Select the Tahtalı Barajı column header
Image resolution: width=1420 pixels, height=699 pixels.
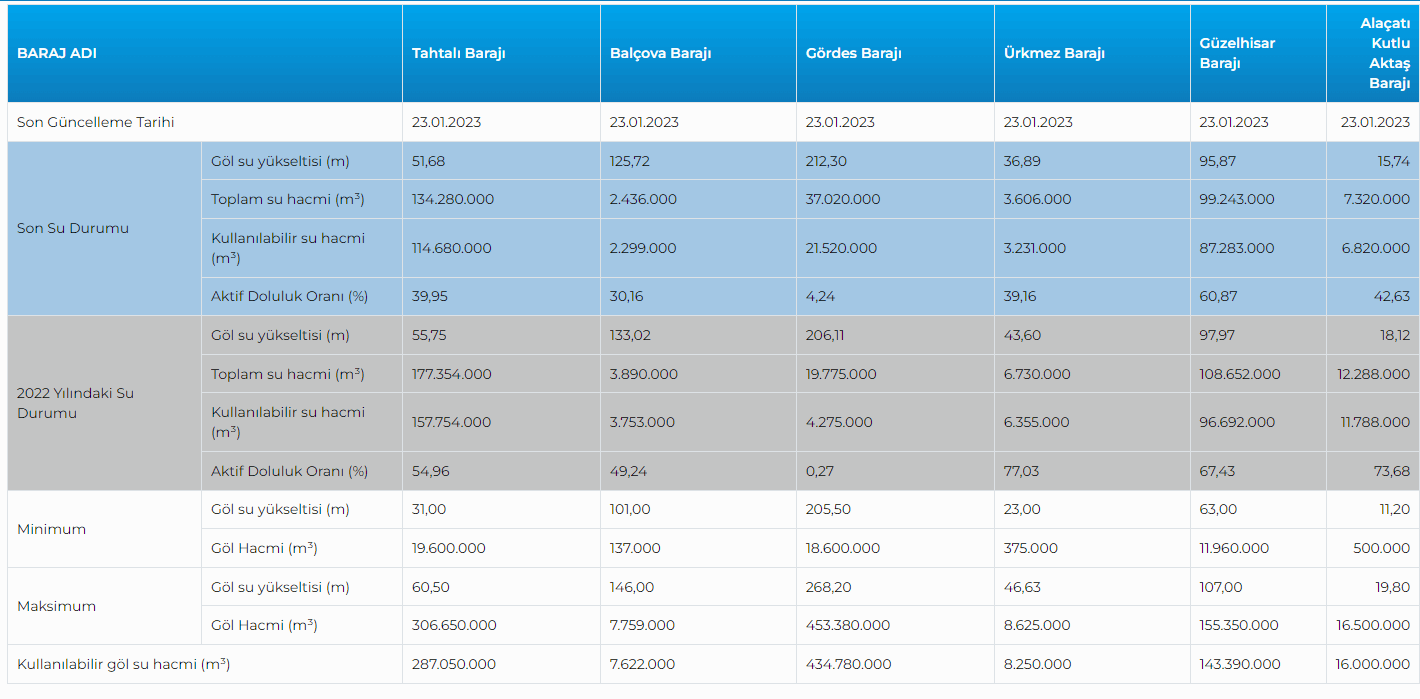458,53
